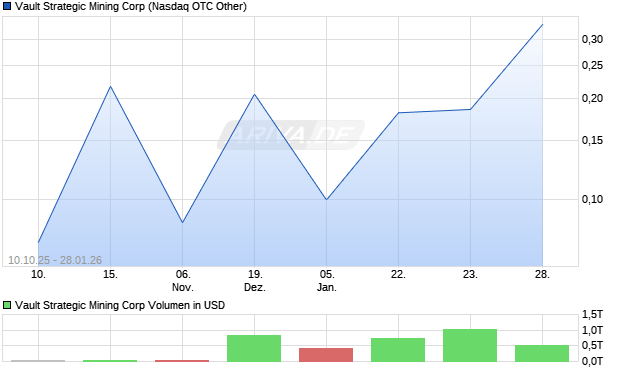This screenshot has height=371, width=620.
Task: Click the date range '10.10.25 - 28.01.26'
Action: point(55,260)
